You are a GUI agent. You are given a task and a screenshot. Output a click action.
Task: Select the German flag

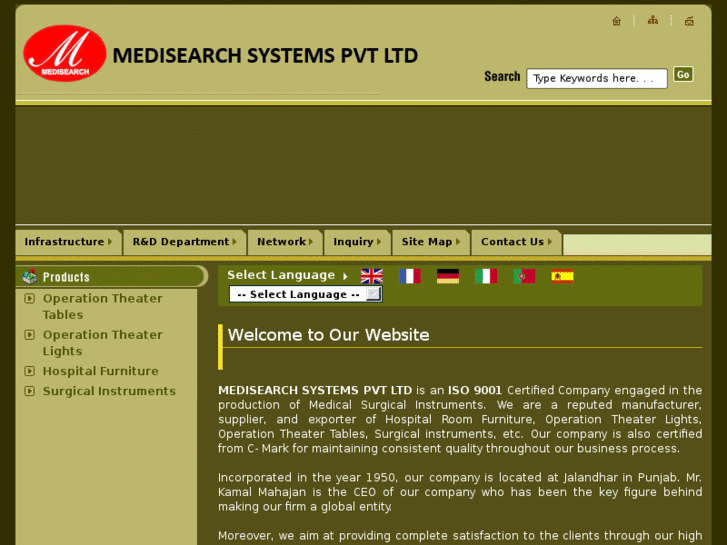pos(448,276)
